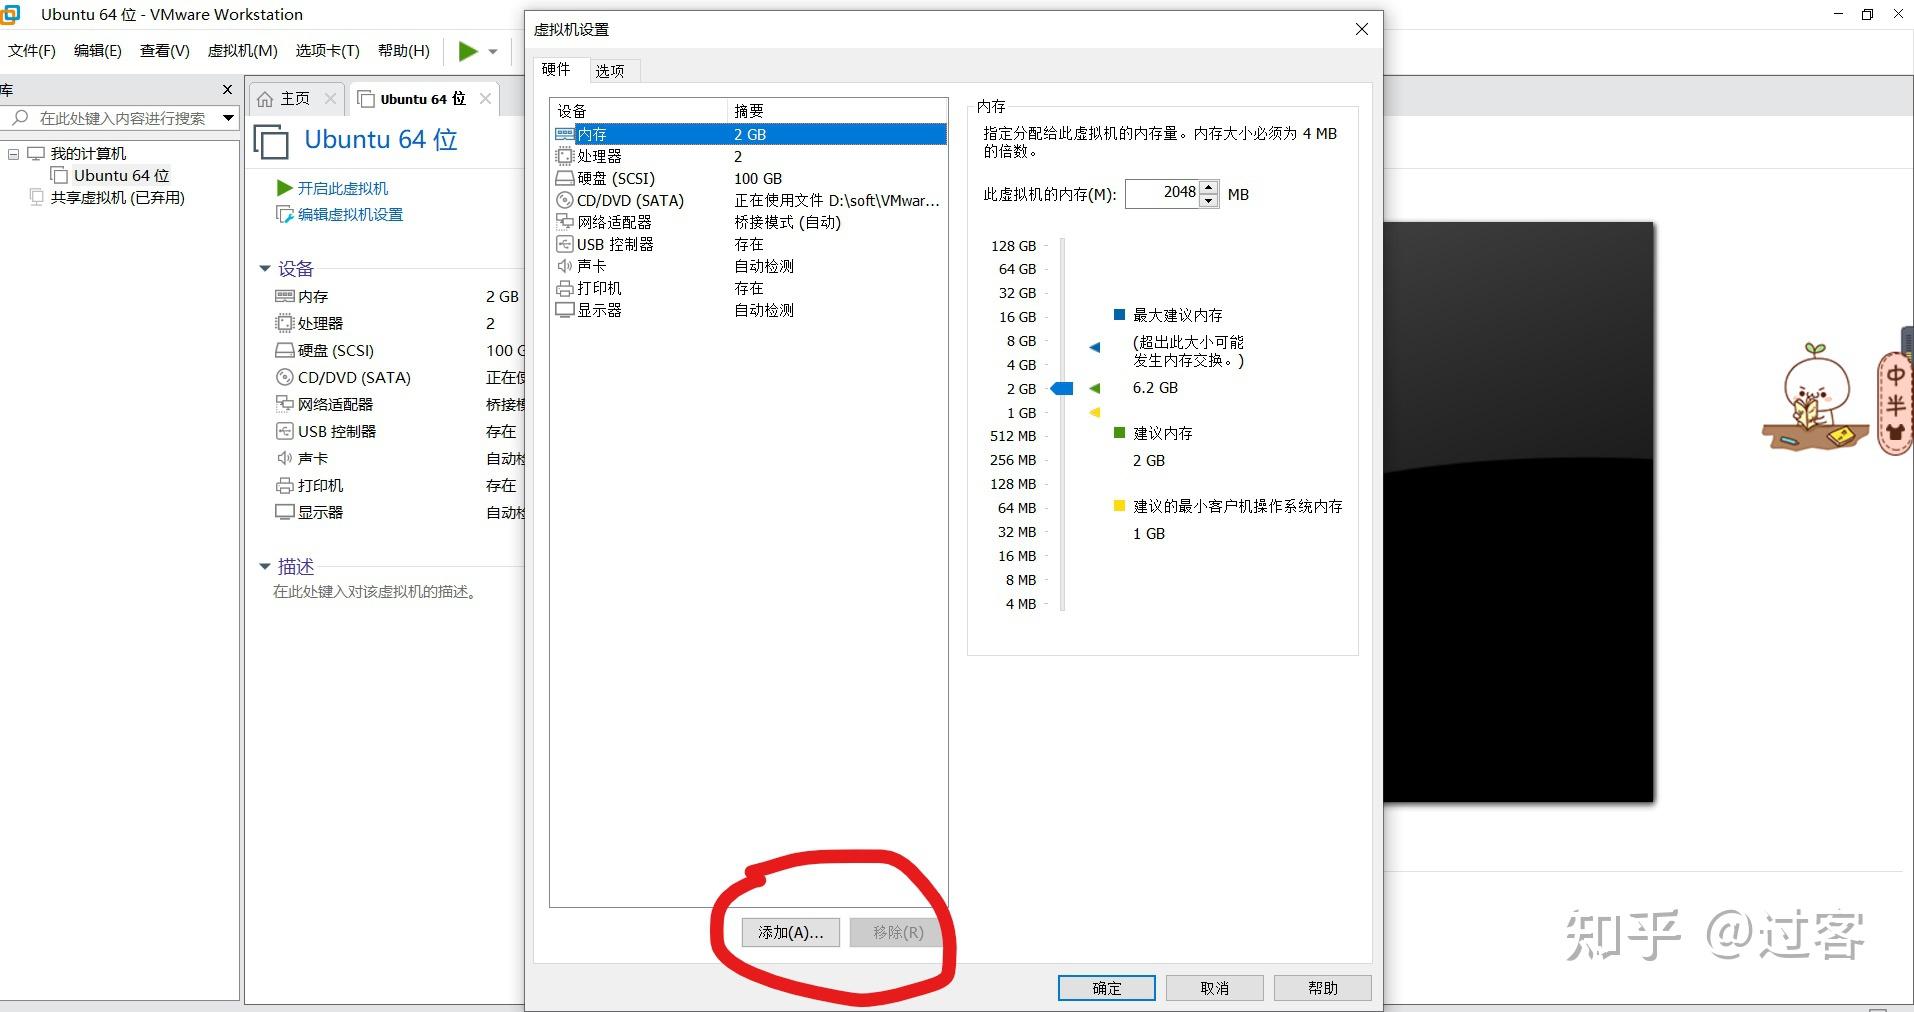Open dropdown arrow next to power-on button

click(x=493, y=52)
